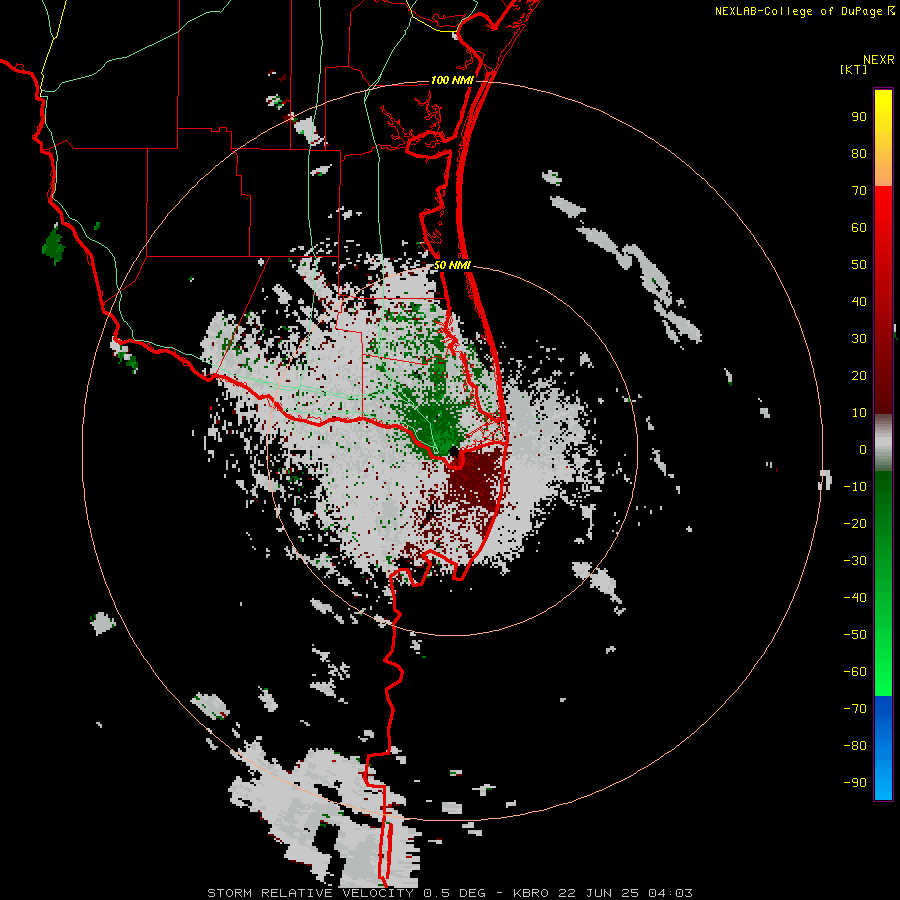The height and width of the screenshot is (900, 900).
Task: Click the isolated green echo west of the border
Action: tap(53, 245)
